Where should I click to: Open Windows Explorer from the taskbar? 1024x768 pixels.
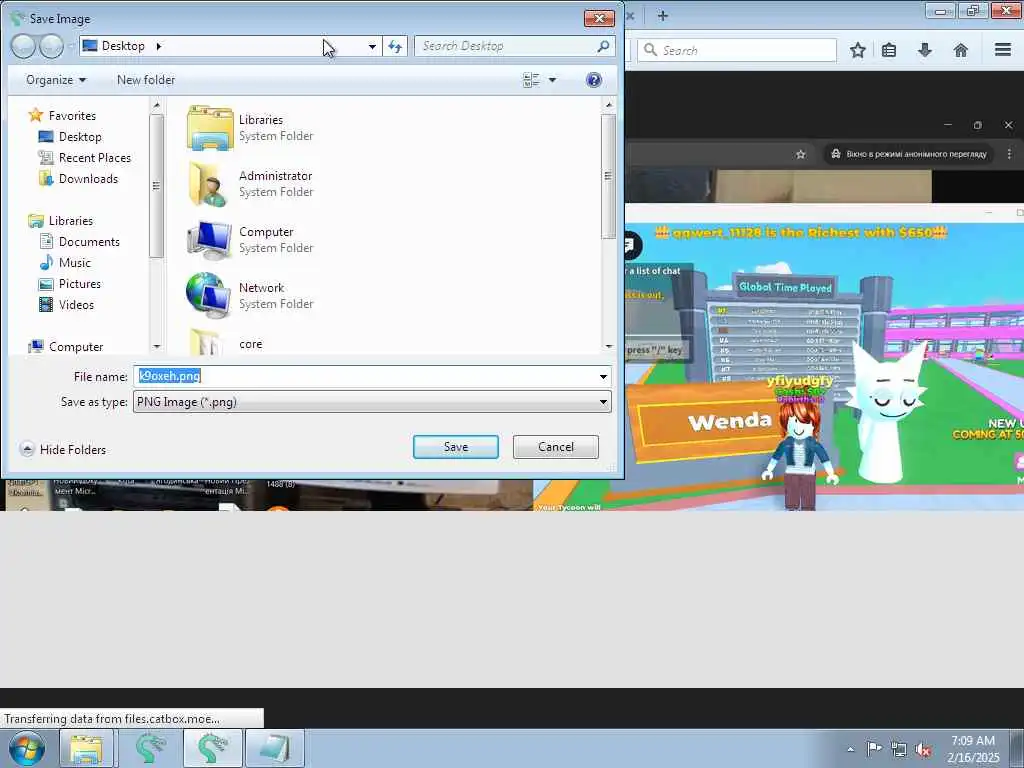[86, 749]
